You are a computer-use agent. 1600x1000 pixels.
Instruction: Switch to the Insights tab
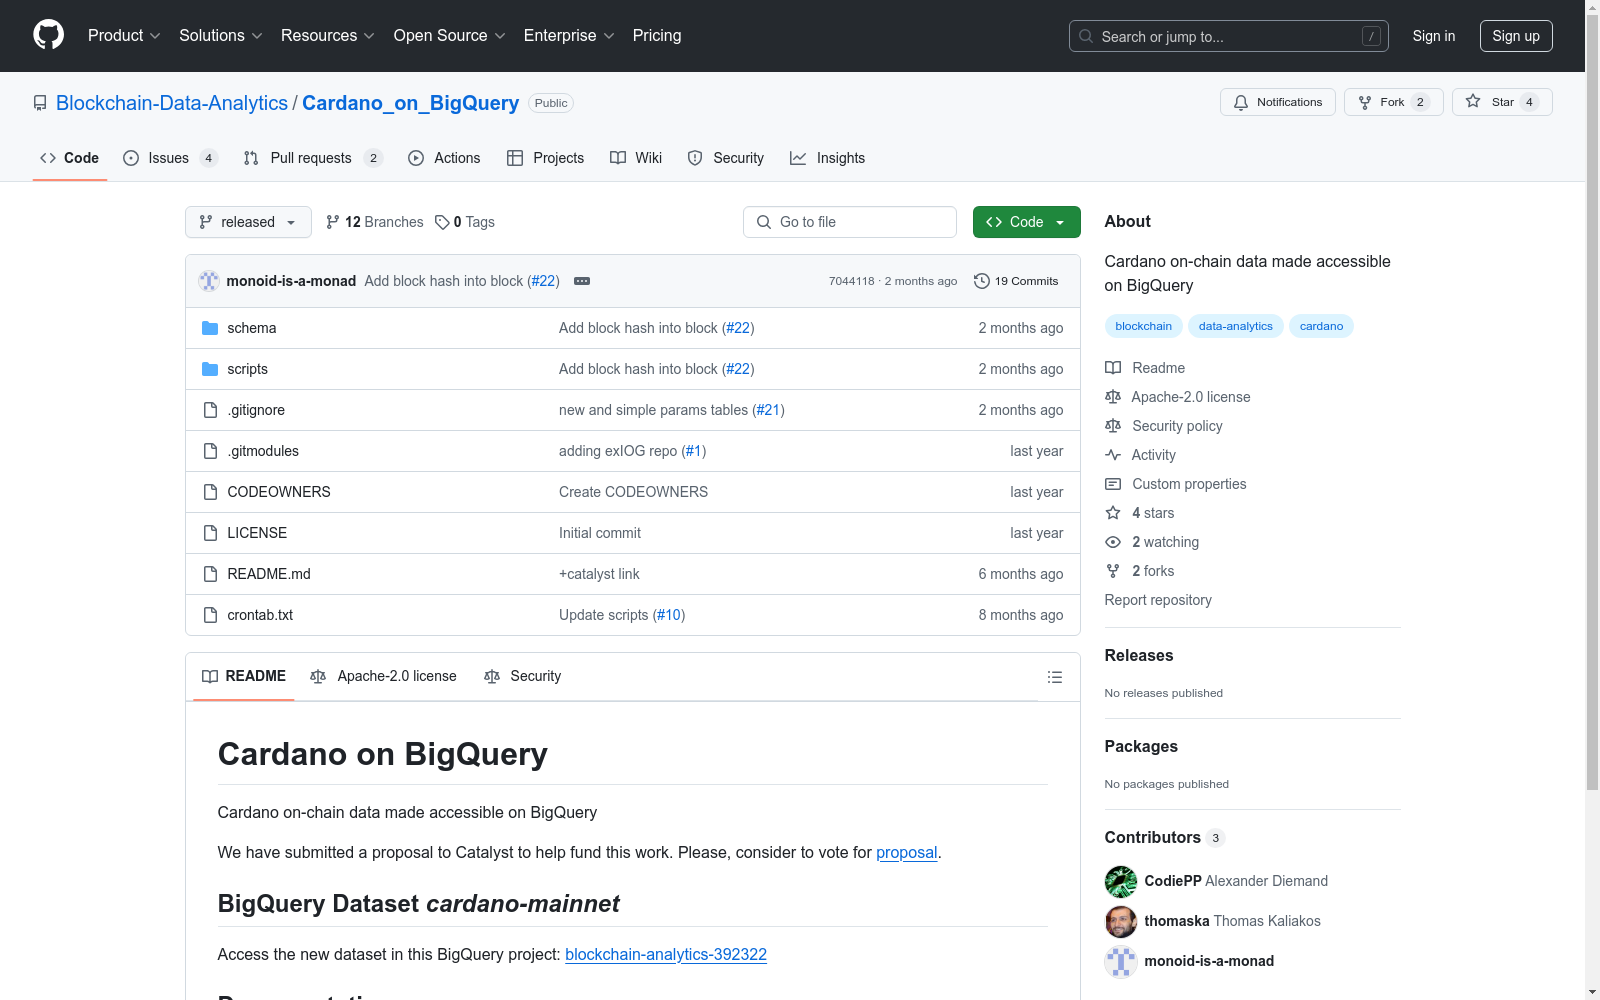pos(827,158)
